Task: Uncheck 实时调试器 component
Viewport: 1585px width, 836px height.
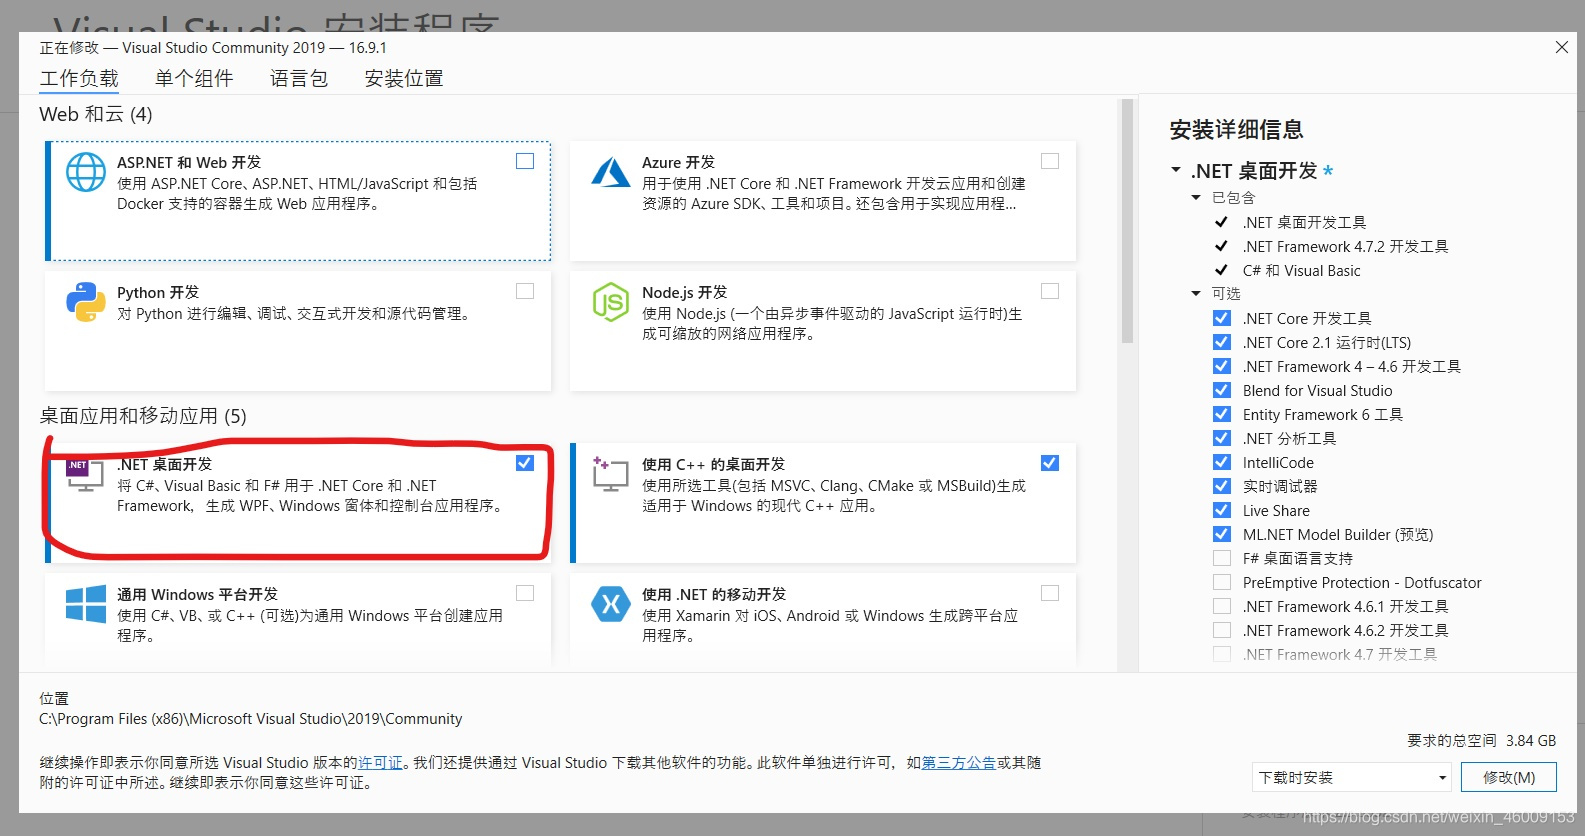Action: pyautogui.click(x=1222, y=486)
